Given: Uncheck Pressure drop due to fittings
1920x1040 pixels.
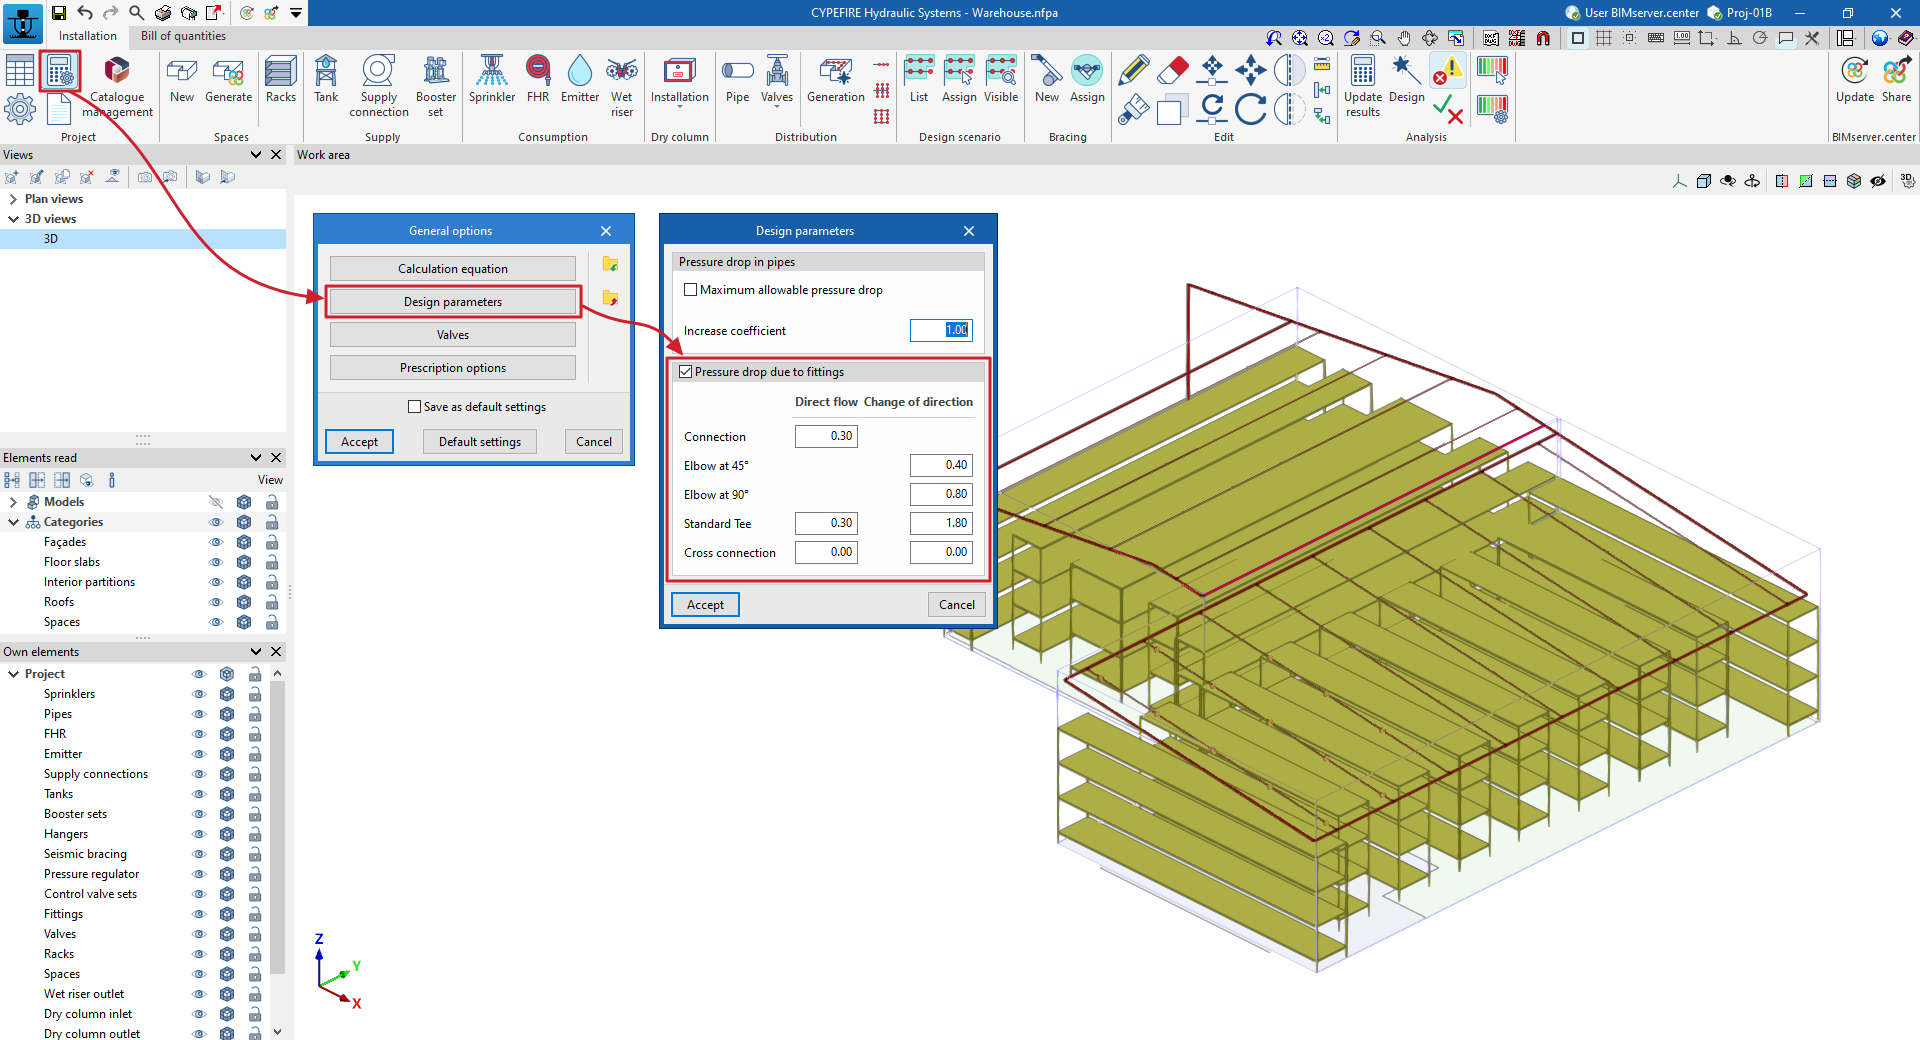Looking at the screenshot, I should (x=686, y=372).
